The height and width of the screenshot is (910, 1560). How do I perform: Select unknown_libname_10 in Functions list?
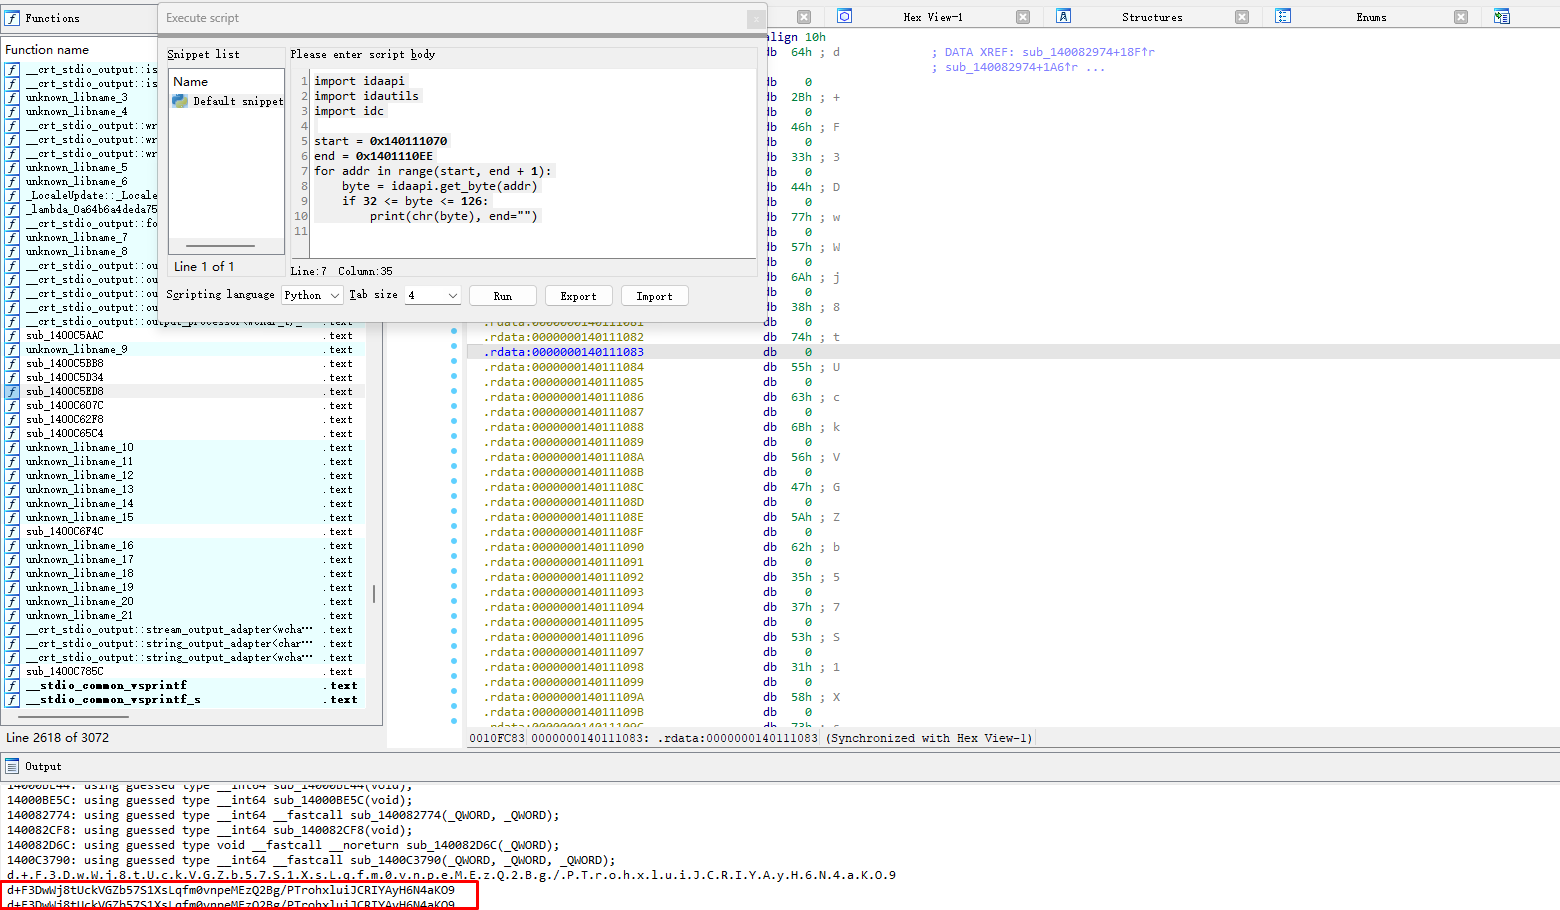point(80,448)
